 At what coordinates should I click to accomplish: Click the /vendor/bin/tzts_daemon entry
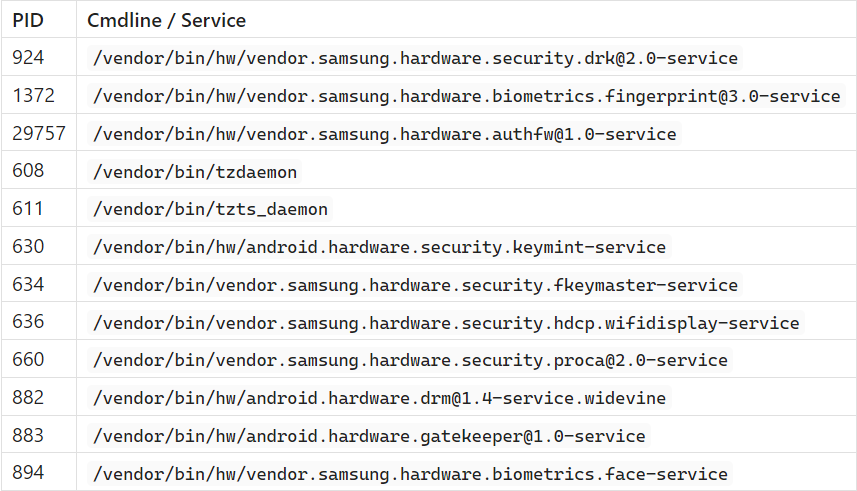click(210, 210)
